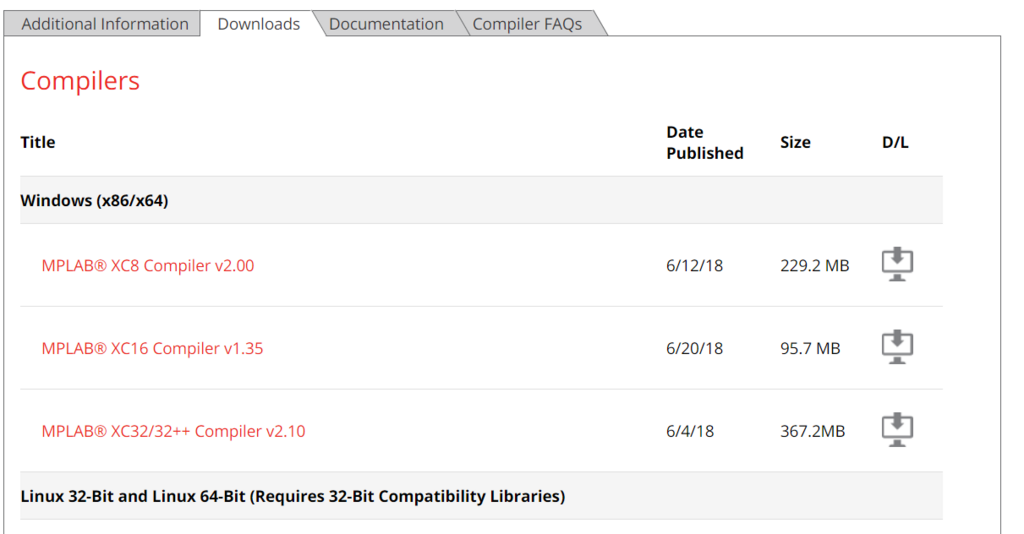Download the MPLAB XC8 Compiler v2.00 installer icon
The image size is (1024, 534).
[897, 264]
